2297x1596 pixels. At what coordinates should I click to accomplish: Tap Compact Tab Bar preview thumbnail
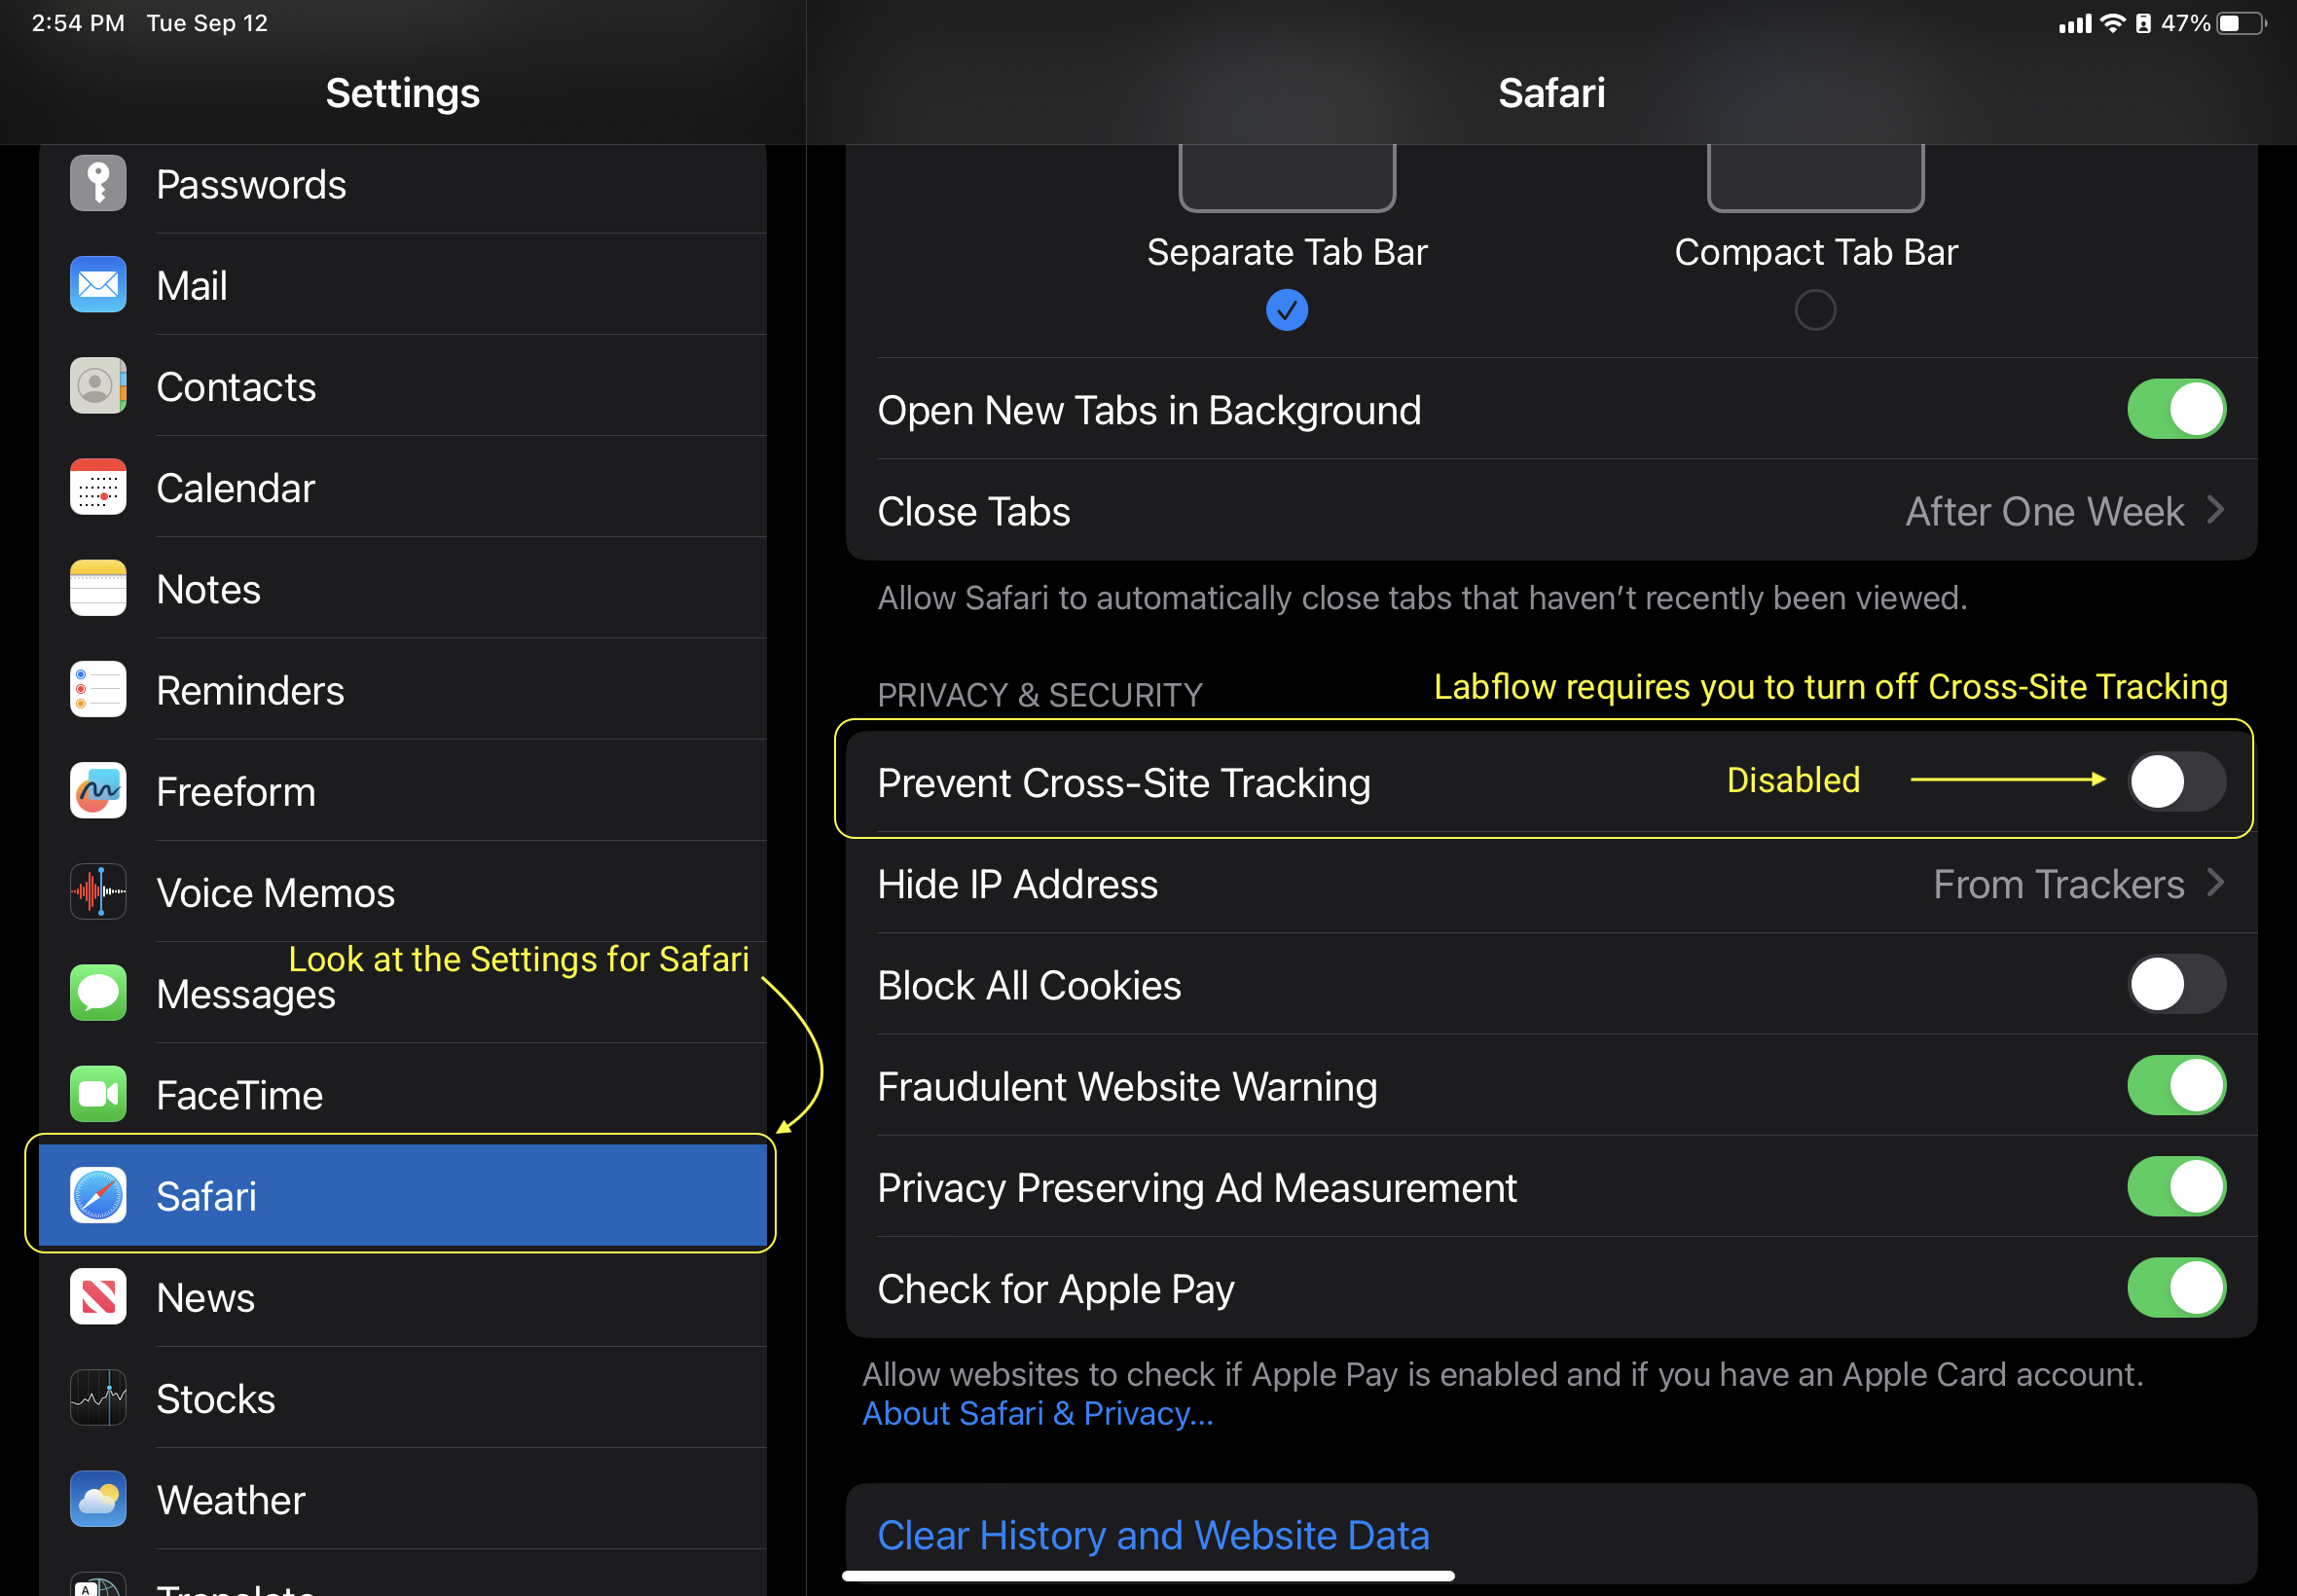pos(1815,178)
